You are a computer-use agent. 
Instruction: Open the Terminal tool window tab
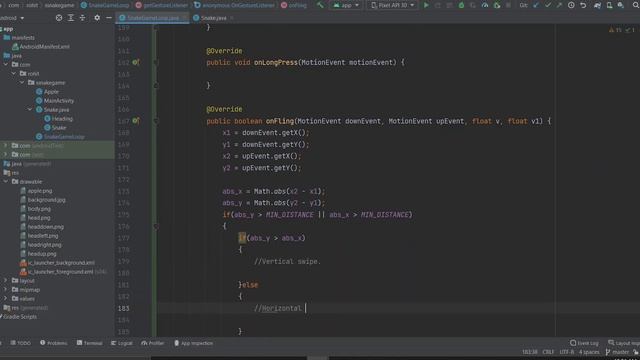[x=90, y=343]
